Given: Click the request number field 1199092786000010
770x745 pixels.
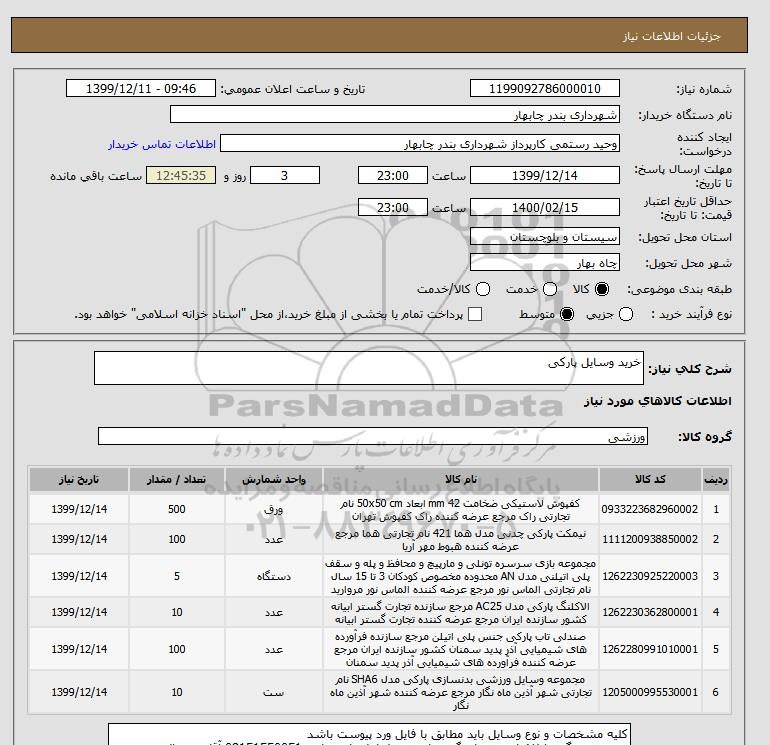Looking at the screenshot, I should pos(545,88).
